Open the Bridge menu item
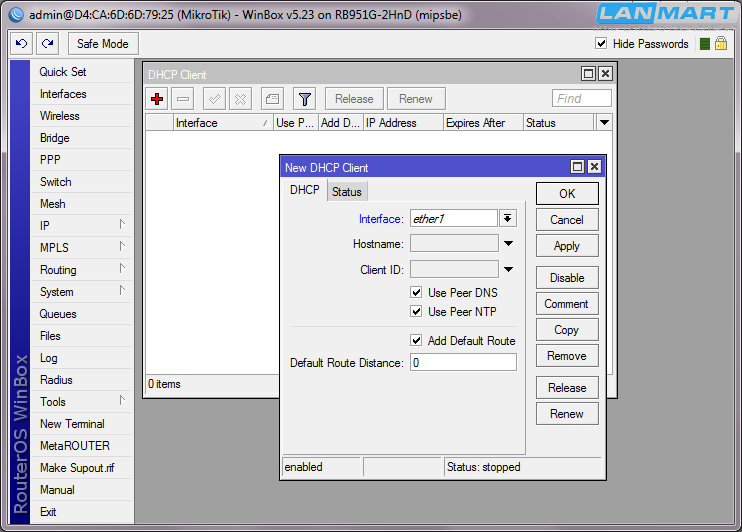Image resolution: width=742 pixels, height=532 pixels. pos(81,138)
